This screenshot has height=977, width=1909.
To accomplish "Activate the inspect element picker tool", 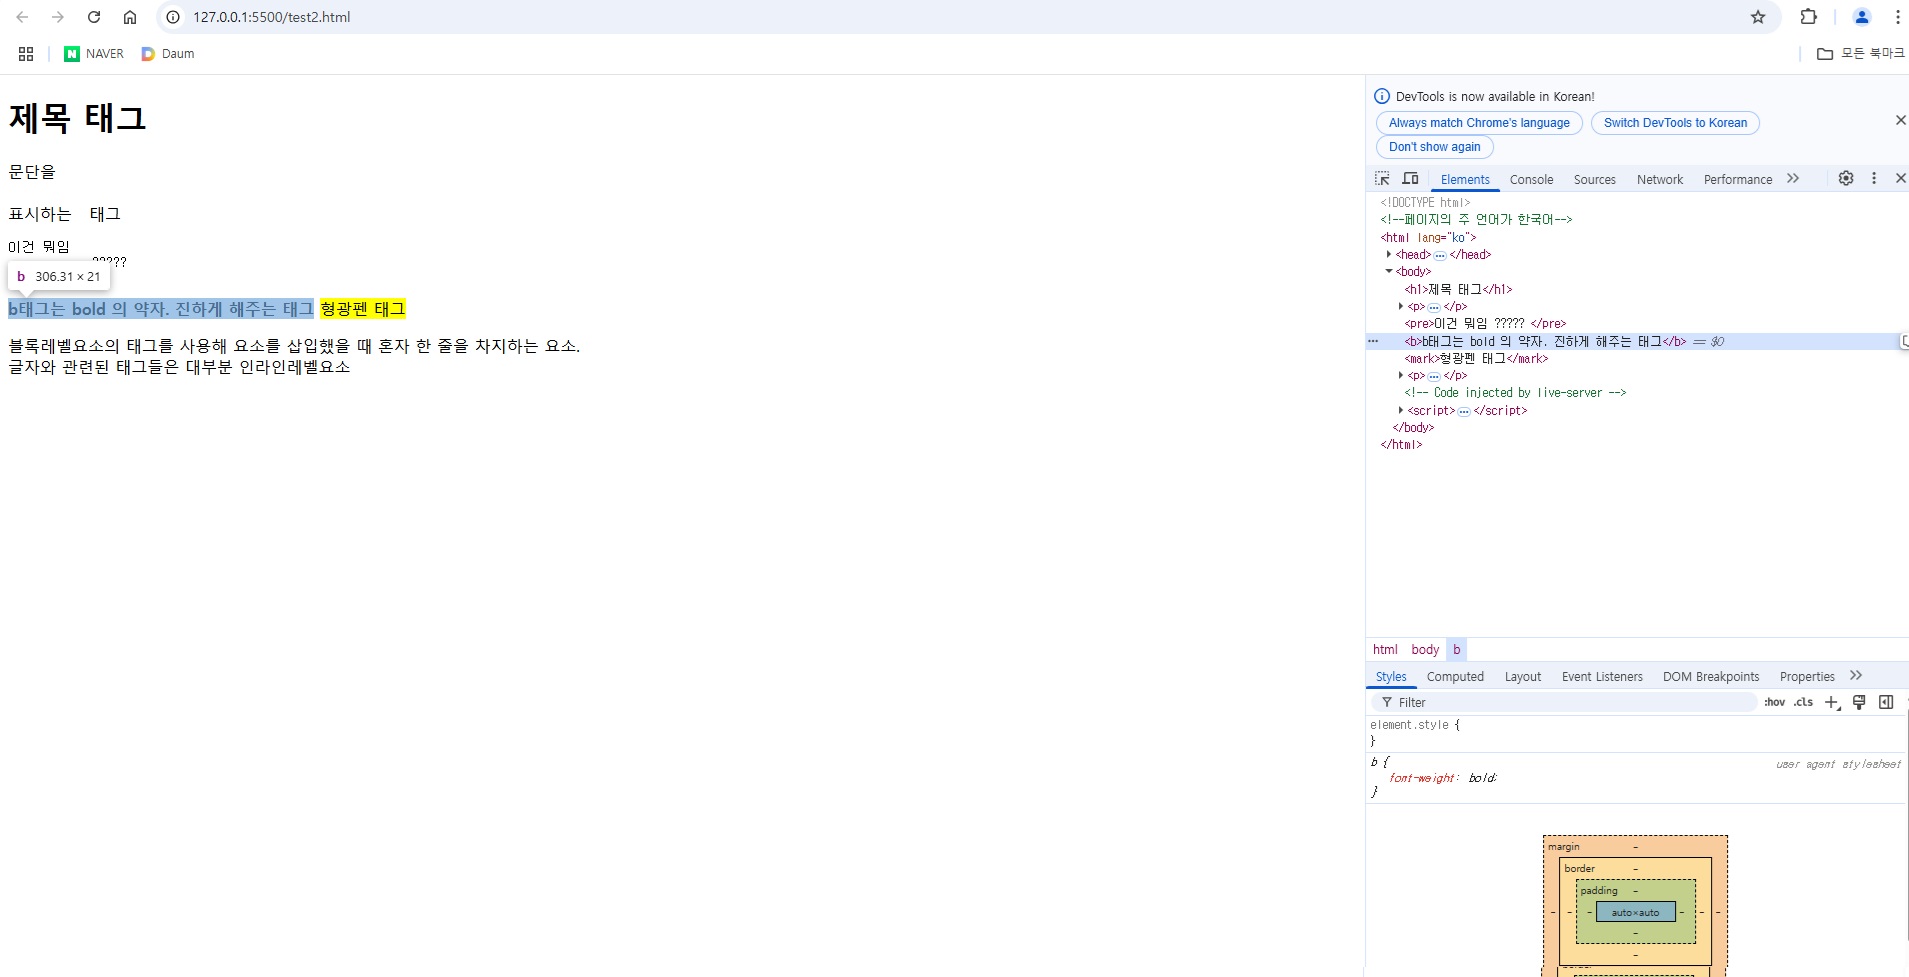I will (1382, 179).
